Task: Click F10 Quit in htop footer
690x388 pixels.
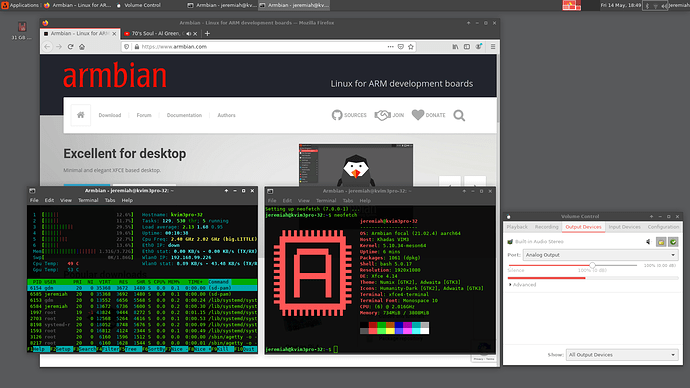Action: (245, 349)
